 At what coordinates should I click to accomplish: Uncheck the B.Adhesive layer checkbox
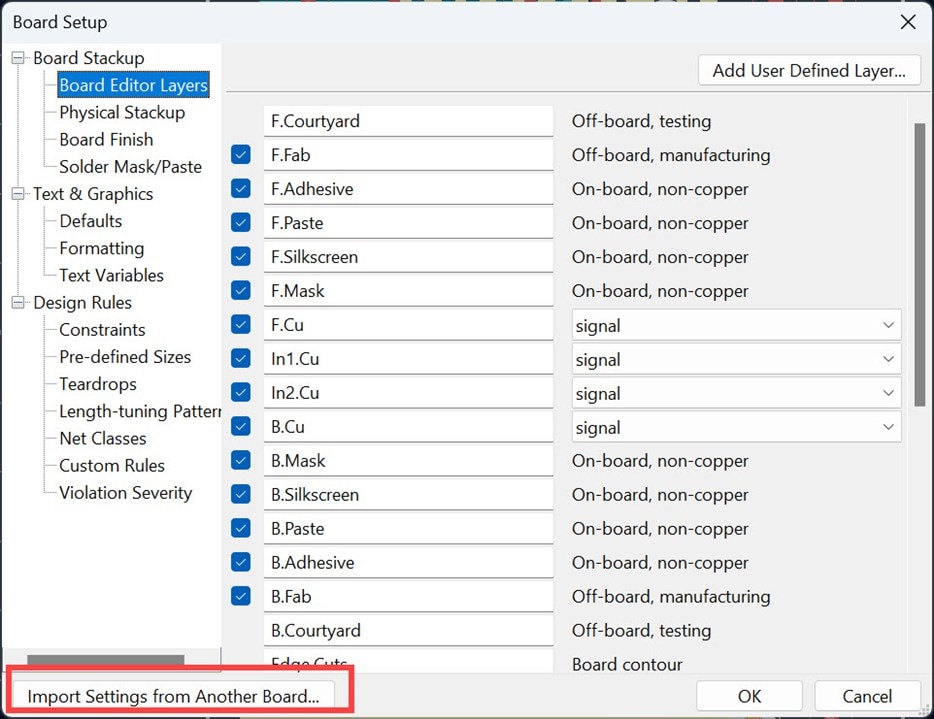241,562
